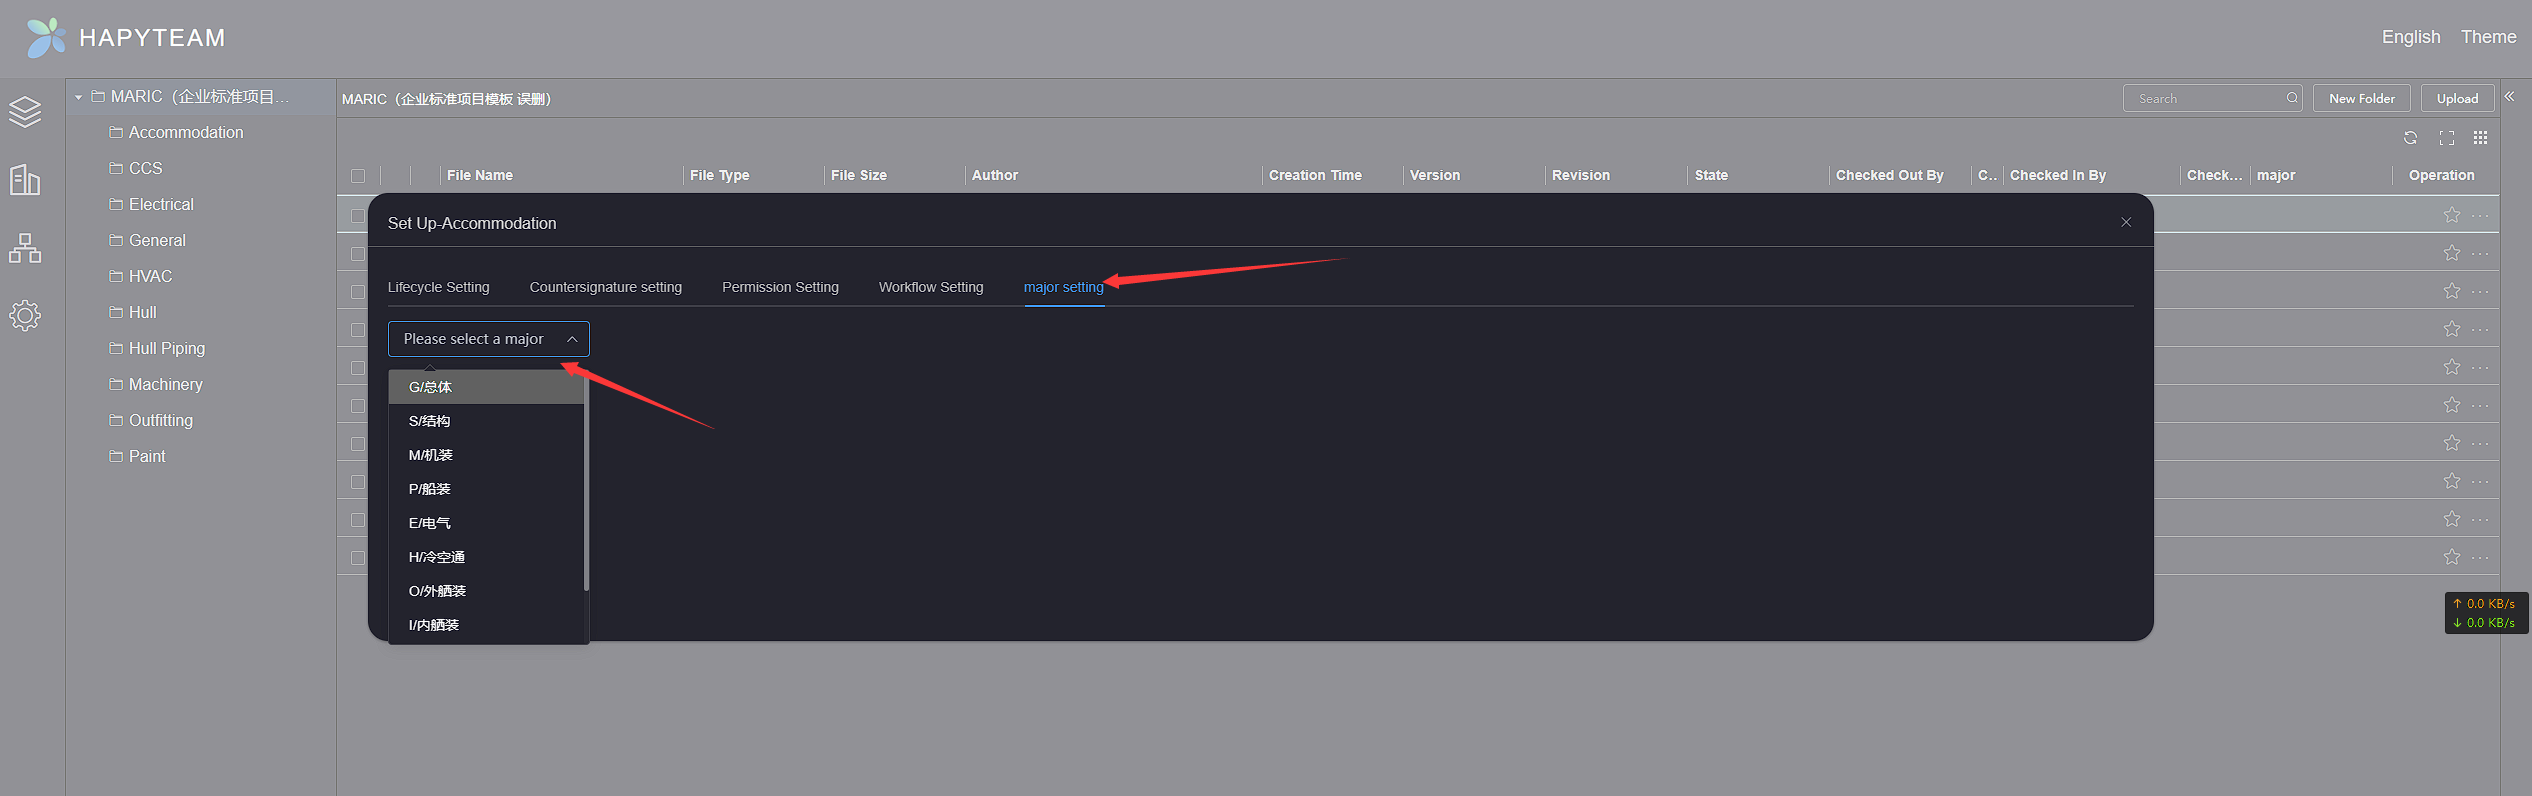Open the Please select a major dropdown

488,339
